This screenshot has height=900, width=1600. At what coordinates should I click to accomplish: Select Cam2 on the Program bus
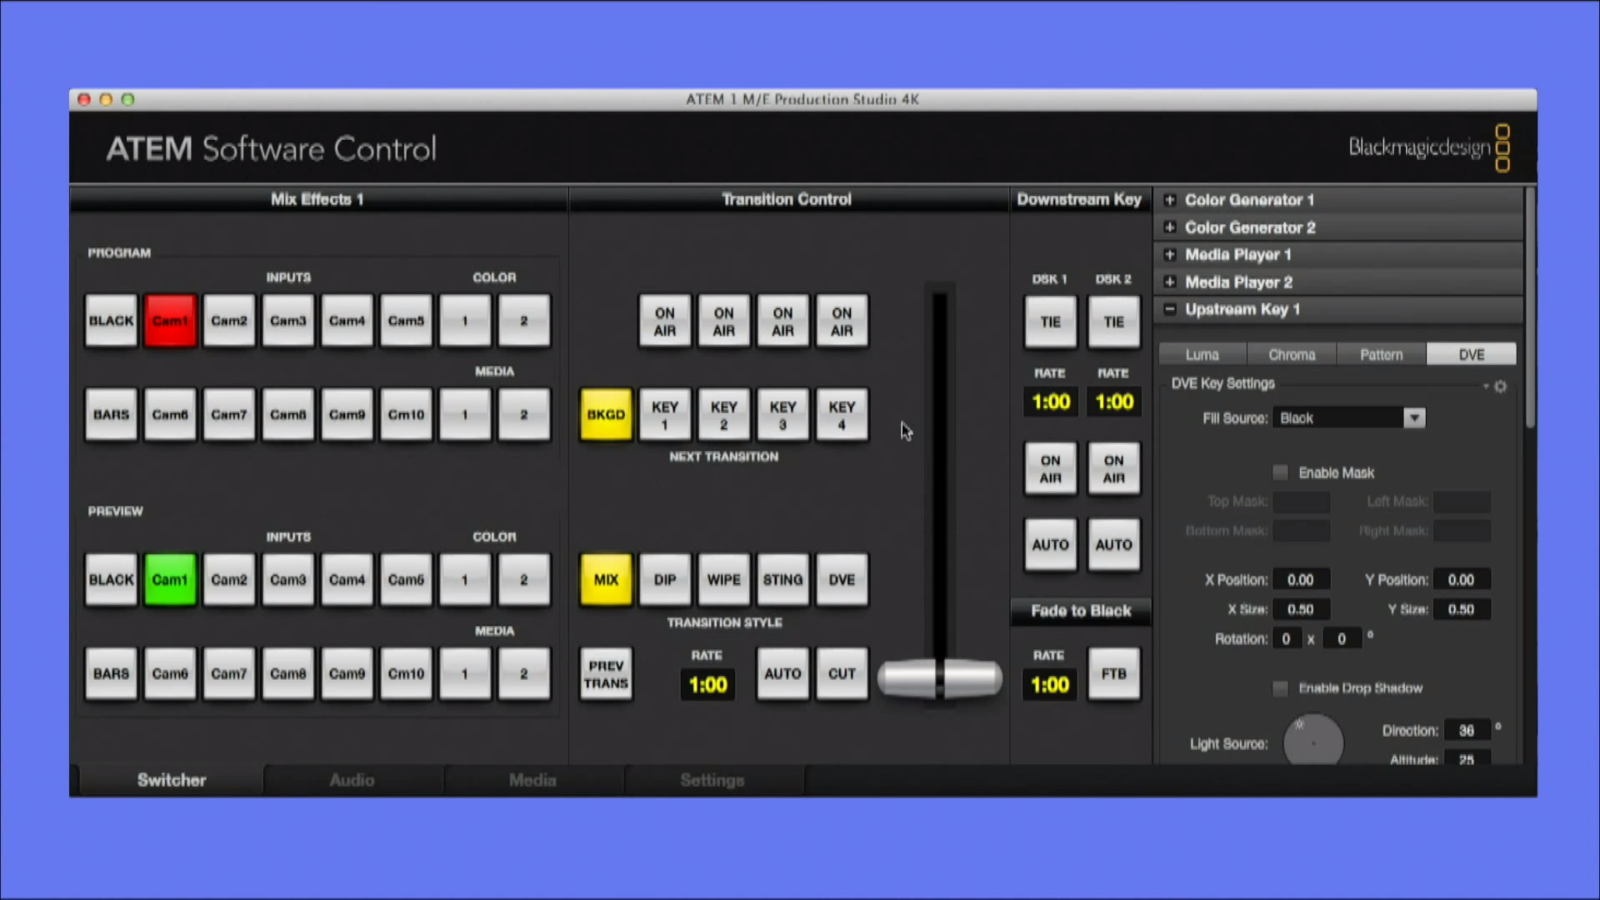(x=229, y=321)
